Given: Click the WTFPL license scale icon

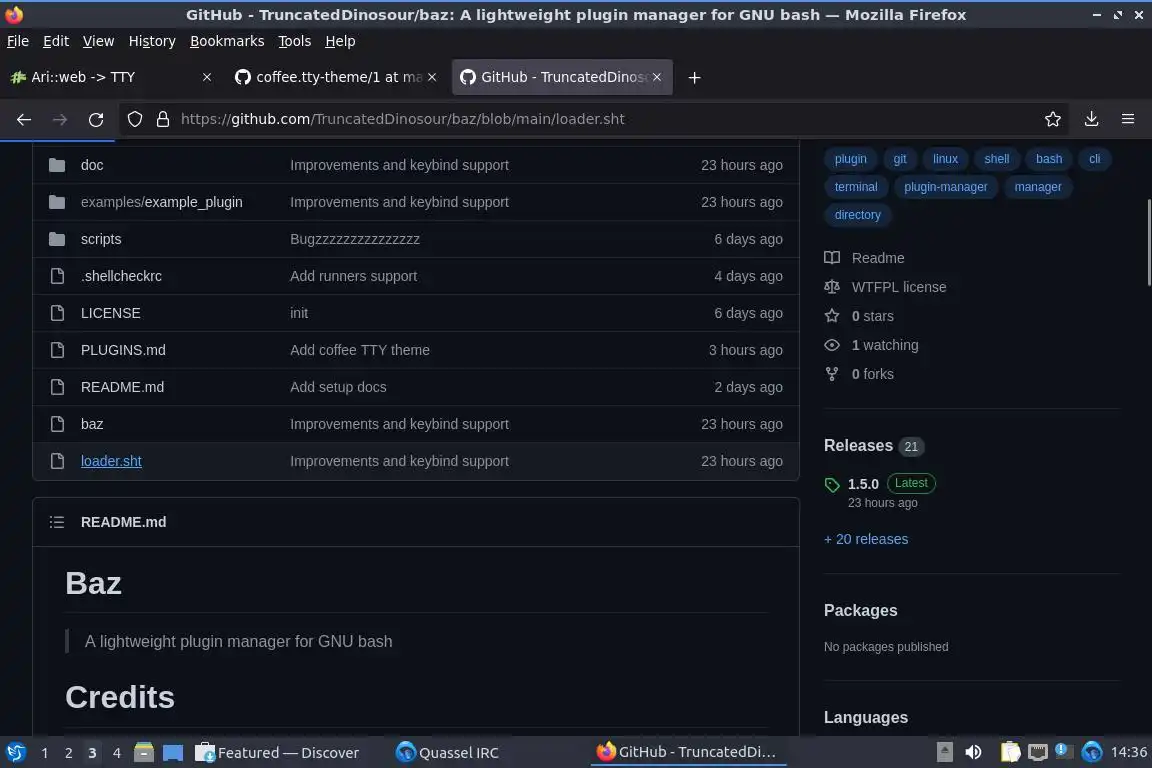Looking at the screenshot, I should tap(832, 287).
